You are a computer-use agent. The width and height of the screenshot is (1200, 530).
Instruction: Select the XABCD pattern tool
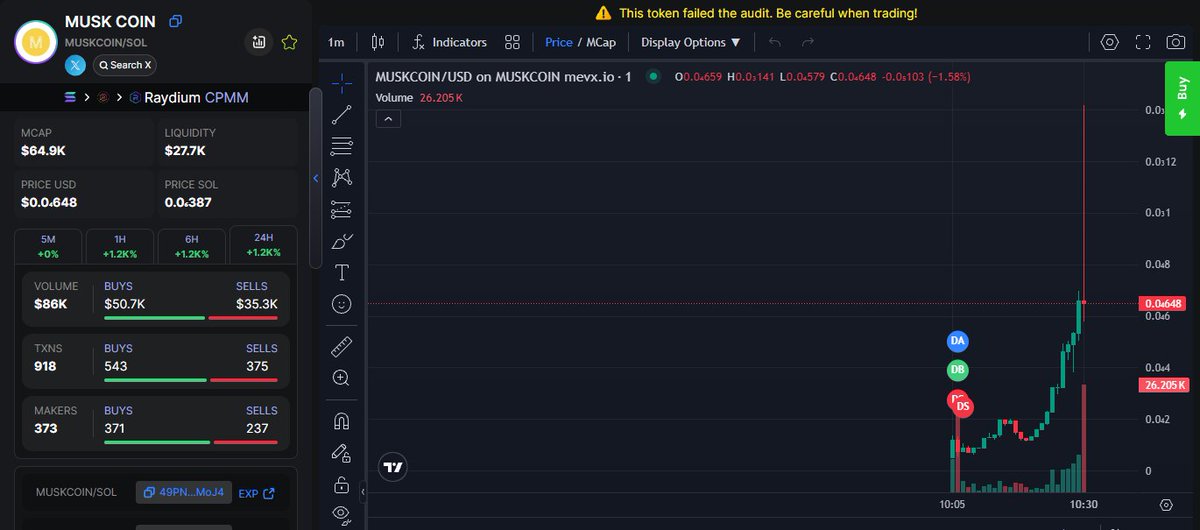click(341, 178)
